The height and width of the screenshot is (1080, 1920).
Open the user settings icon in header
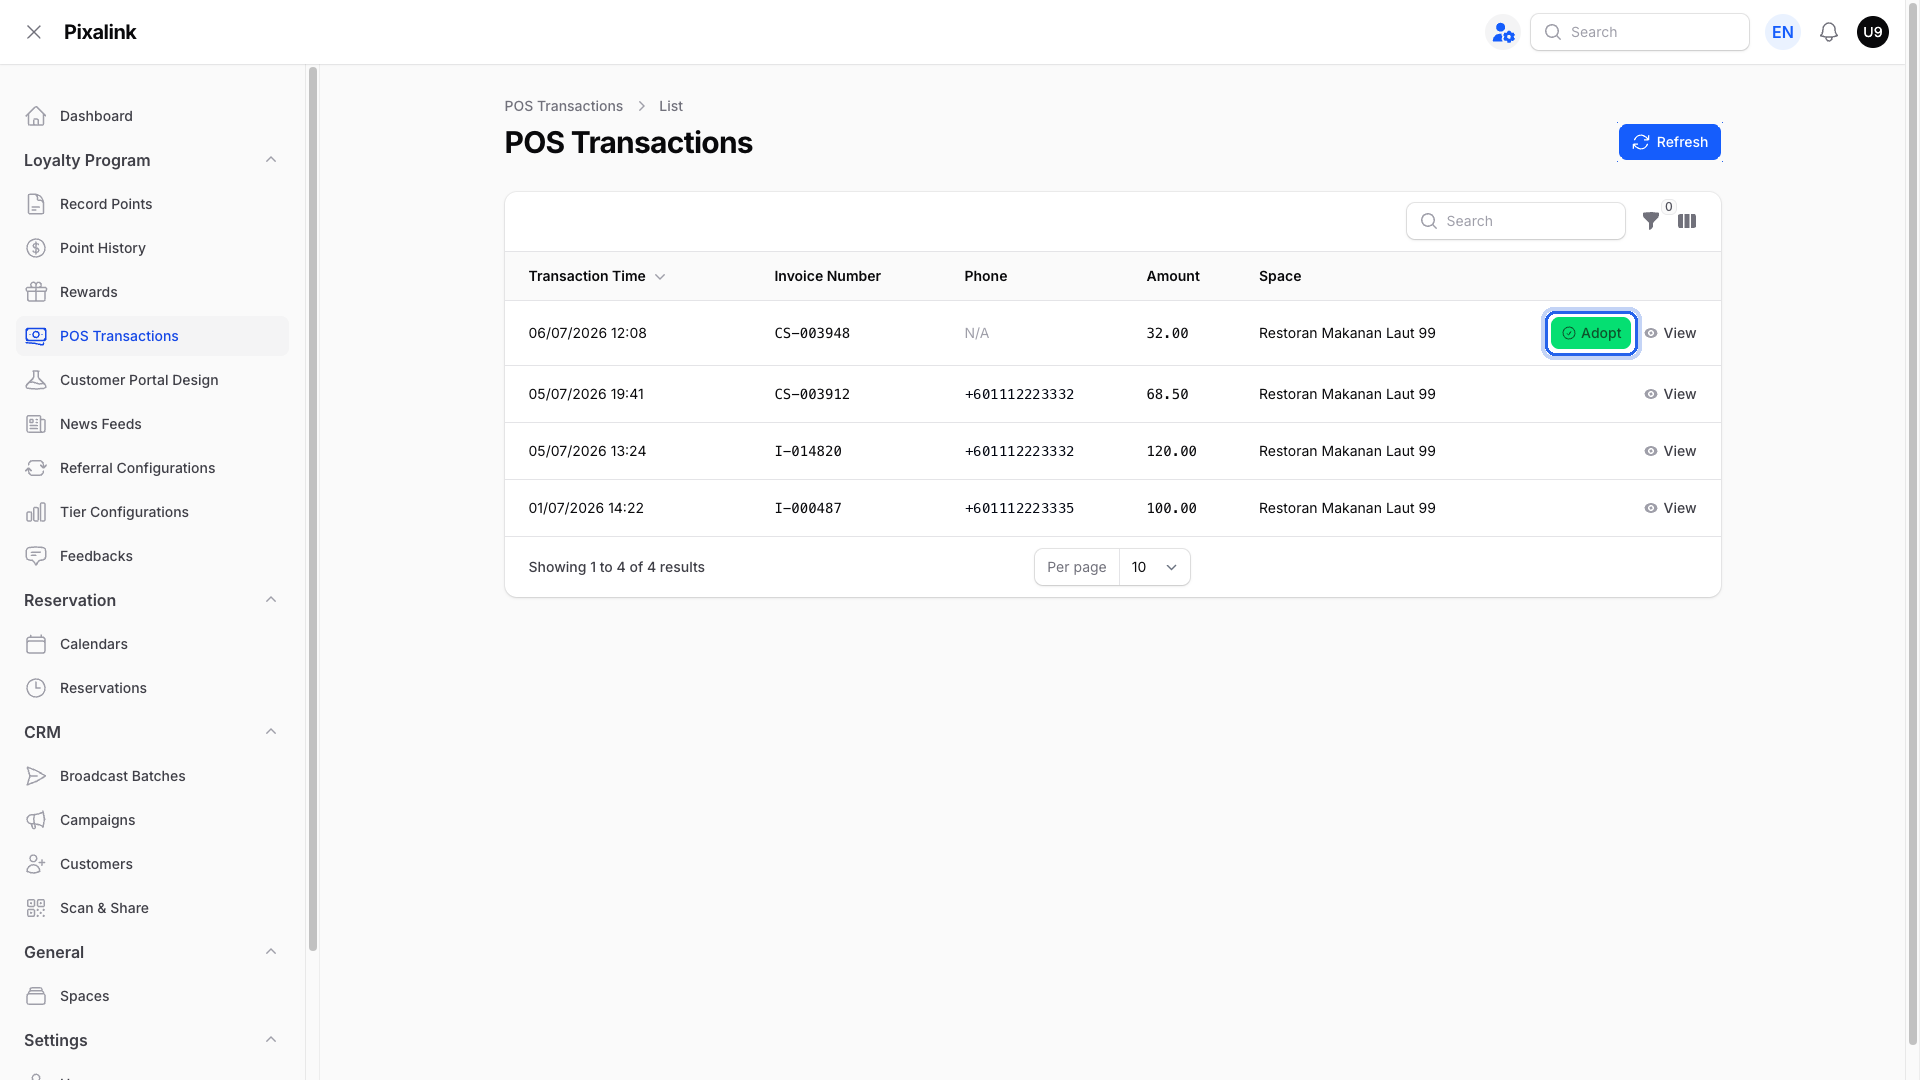coord(1503,32)
